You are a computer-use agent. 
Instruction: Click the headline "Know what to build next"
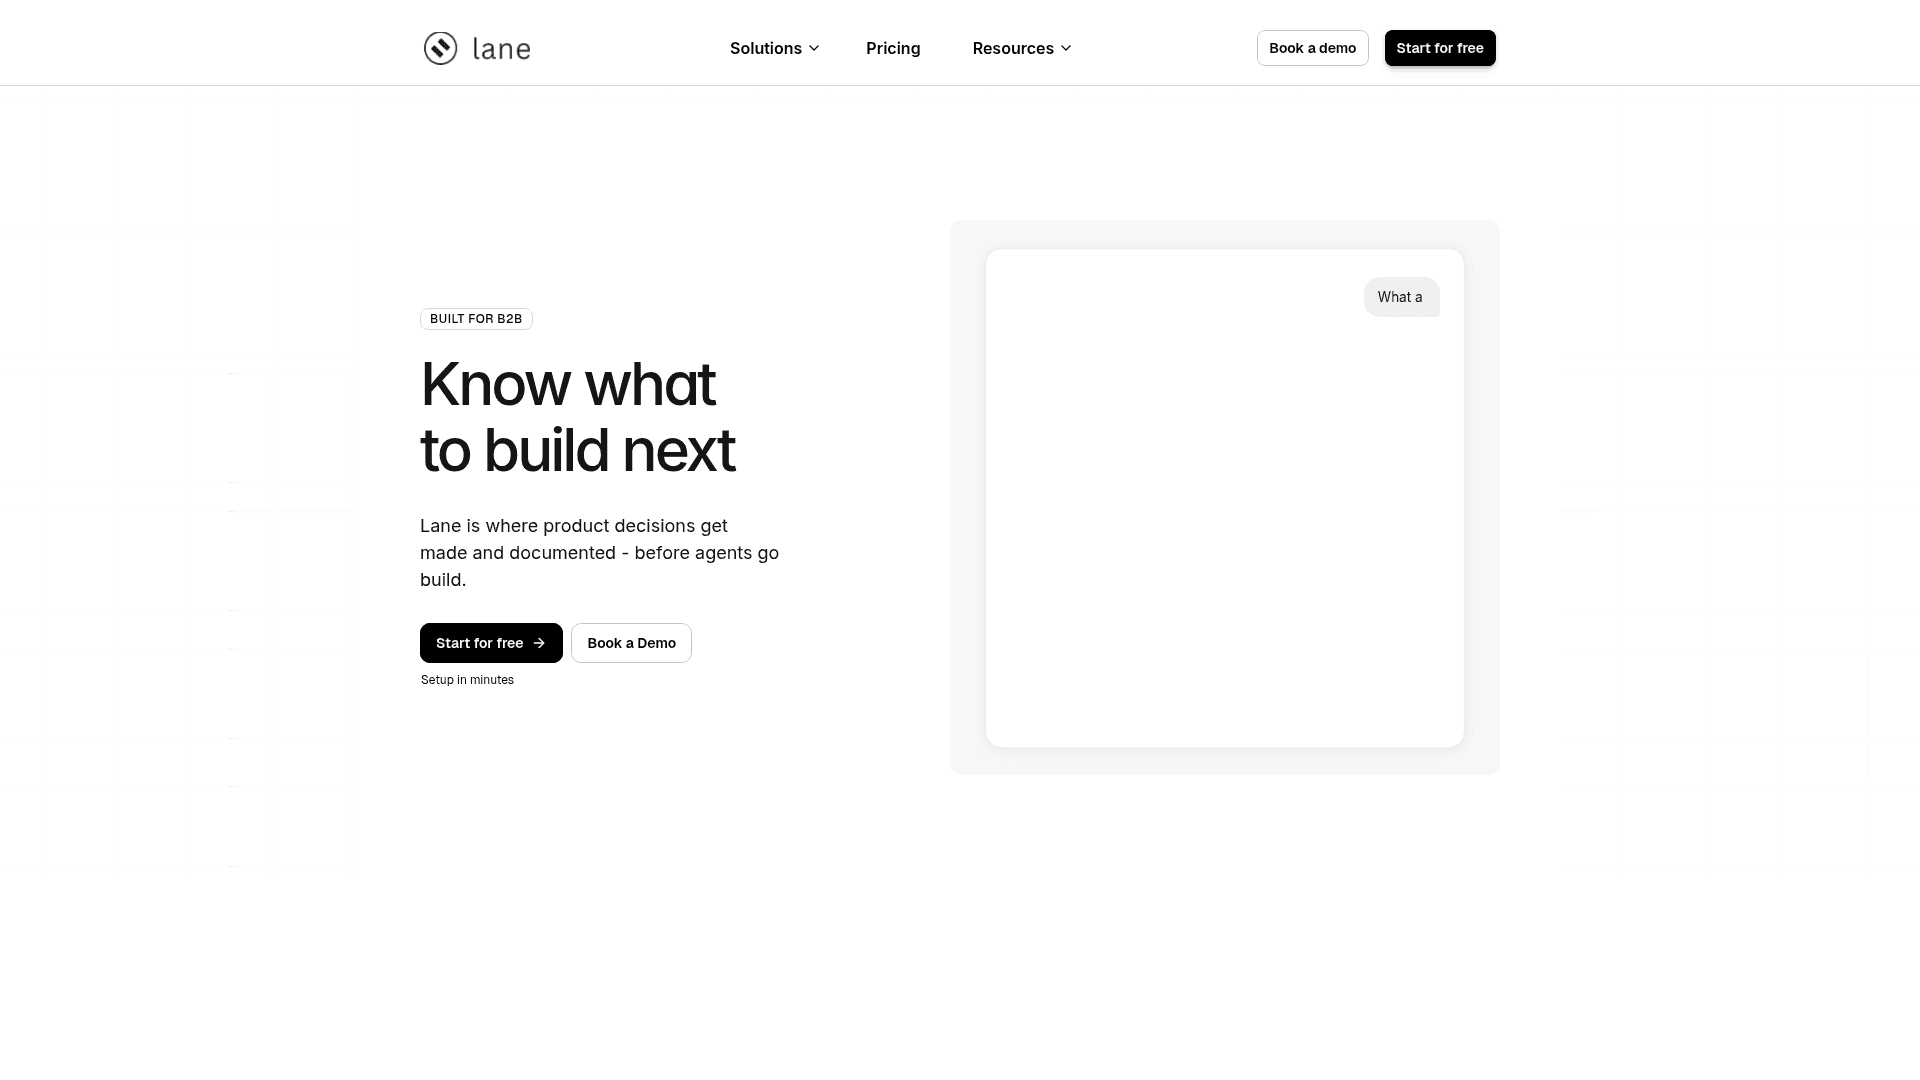pyautogui.click(x=578, y=415)
